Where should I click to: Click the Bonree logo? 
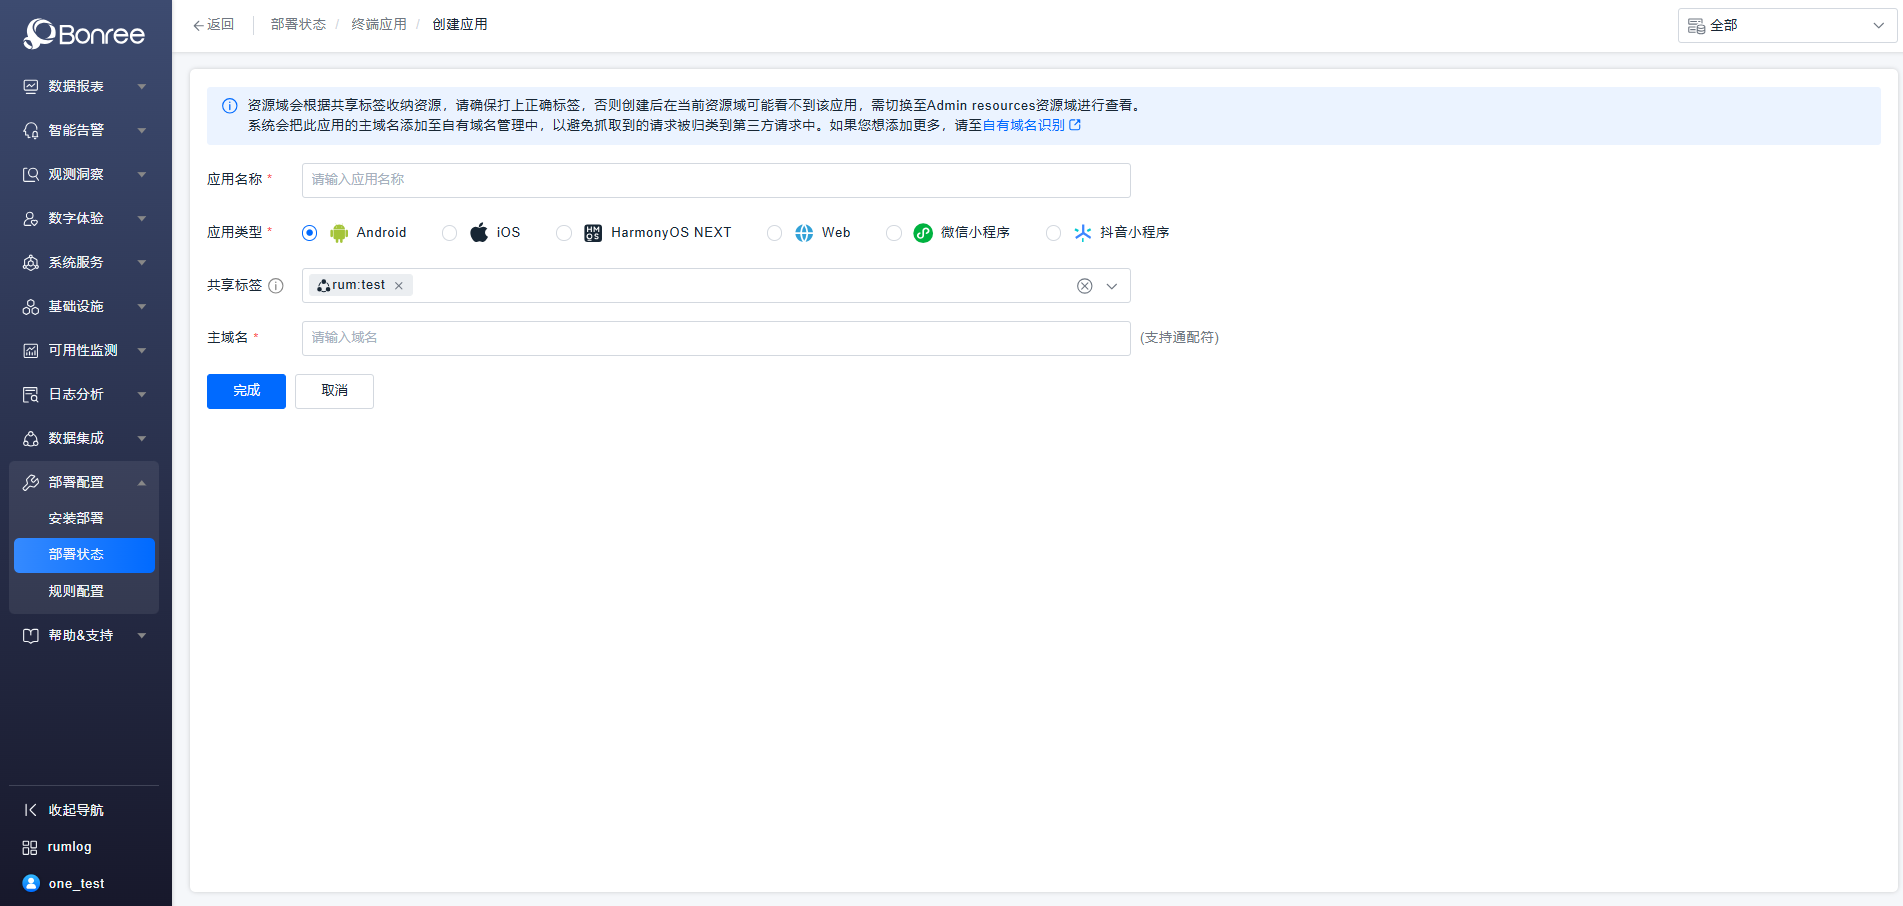tap(84, 34)
